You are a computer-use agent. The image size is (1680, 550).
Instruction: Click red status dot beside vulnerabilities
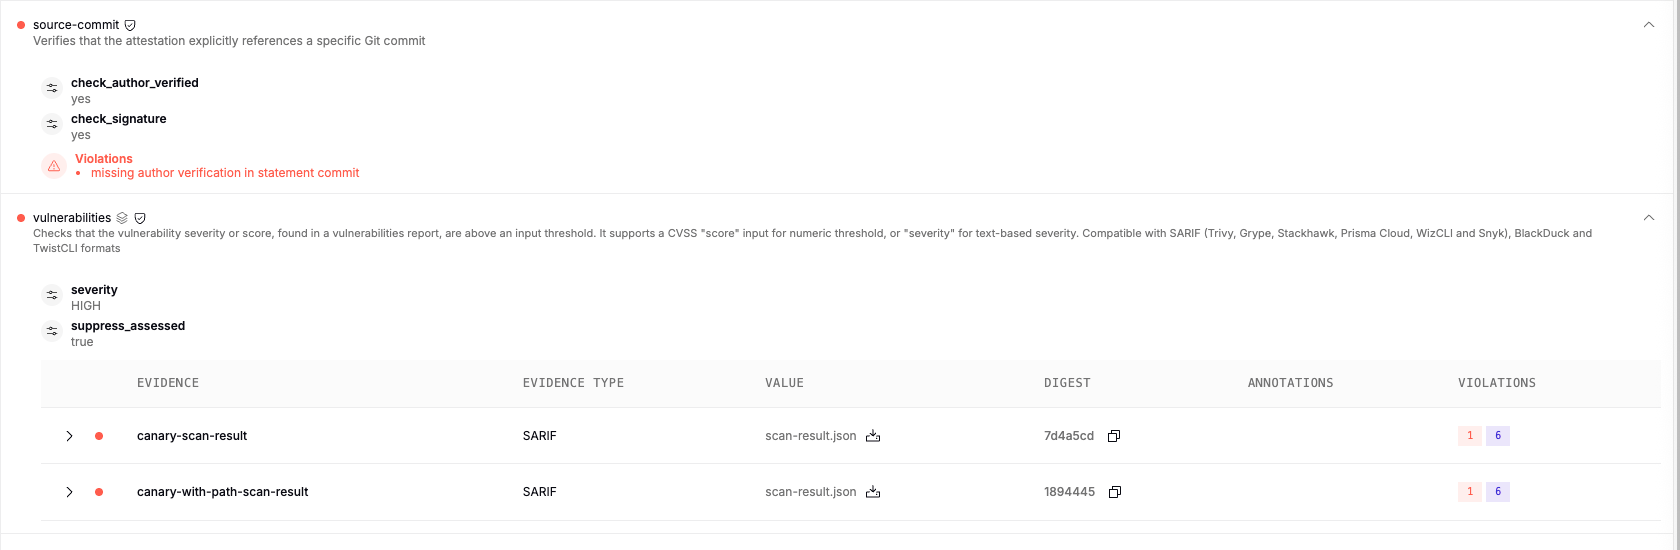21,218
